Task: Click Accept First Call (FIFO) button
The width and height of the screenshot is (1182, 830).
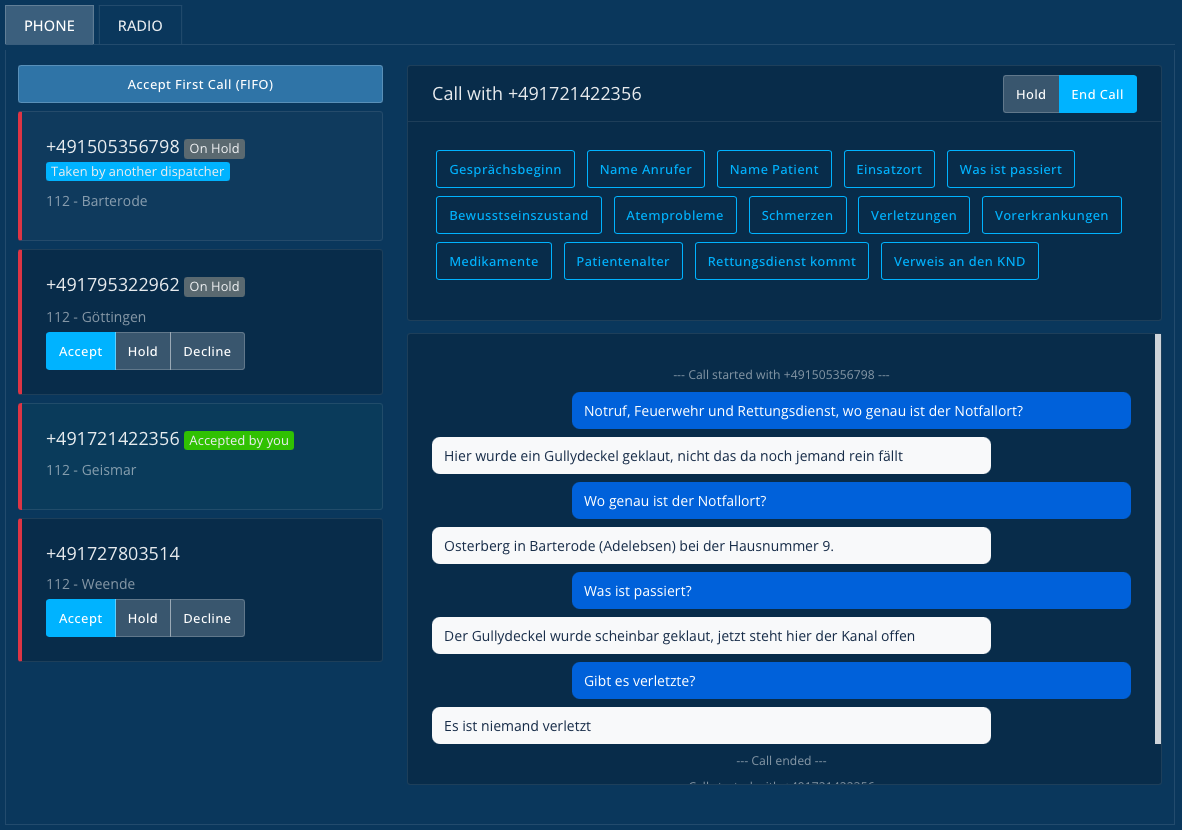Action: tap(201, 84)
